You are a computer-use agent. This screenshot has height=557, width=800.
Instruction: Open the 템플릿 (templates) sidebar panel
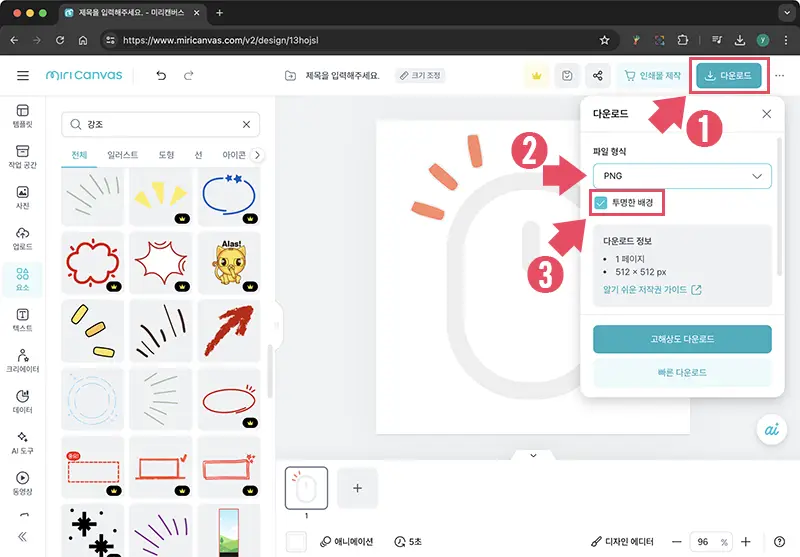22,116
